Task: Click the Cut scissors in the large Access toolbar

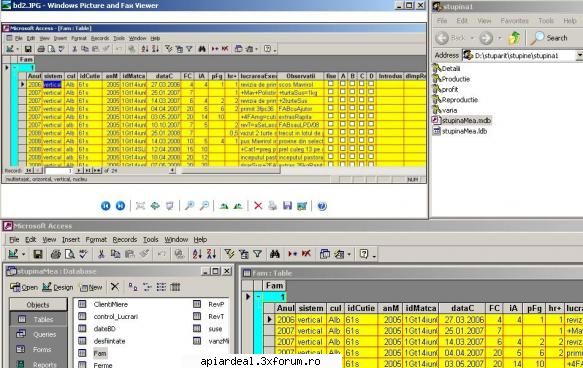Action: pyautogui.click(x=101, y=254)
